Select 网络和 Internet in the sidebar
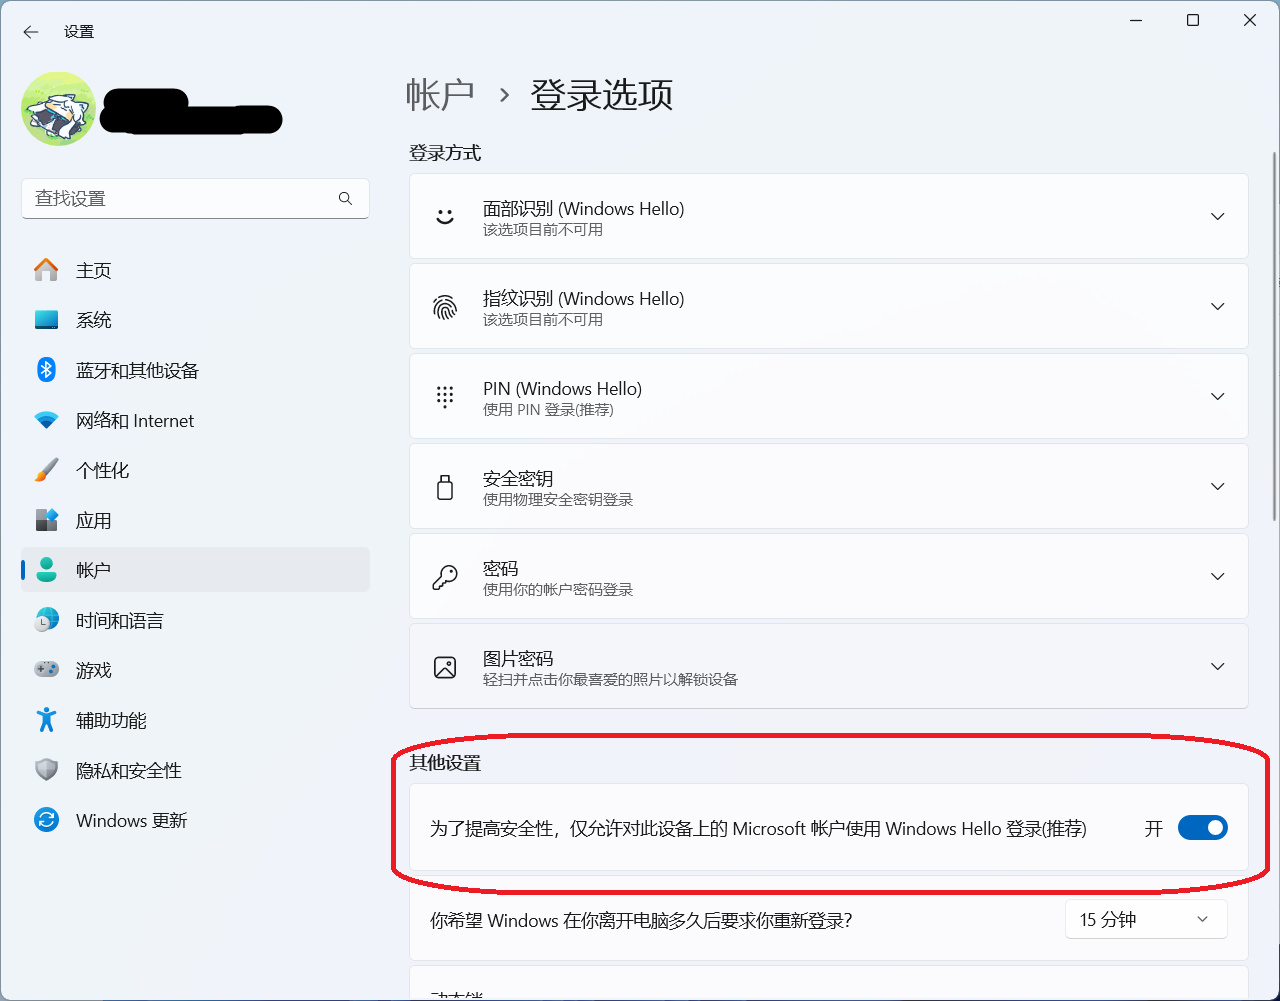The height and width of the screenshot is (1001, 1280). (195, 420)
